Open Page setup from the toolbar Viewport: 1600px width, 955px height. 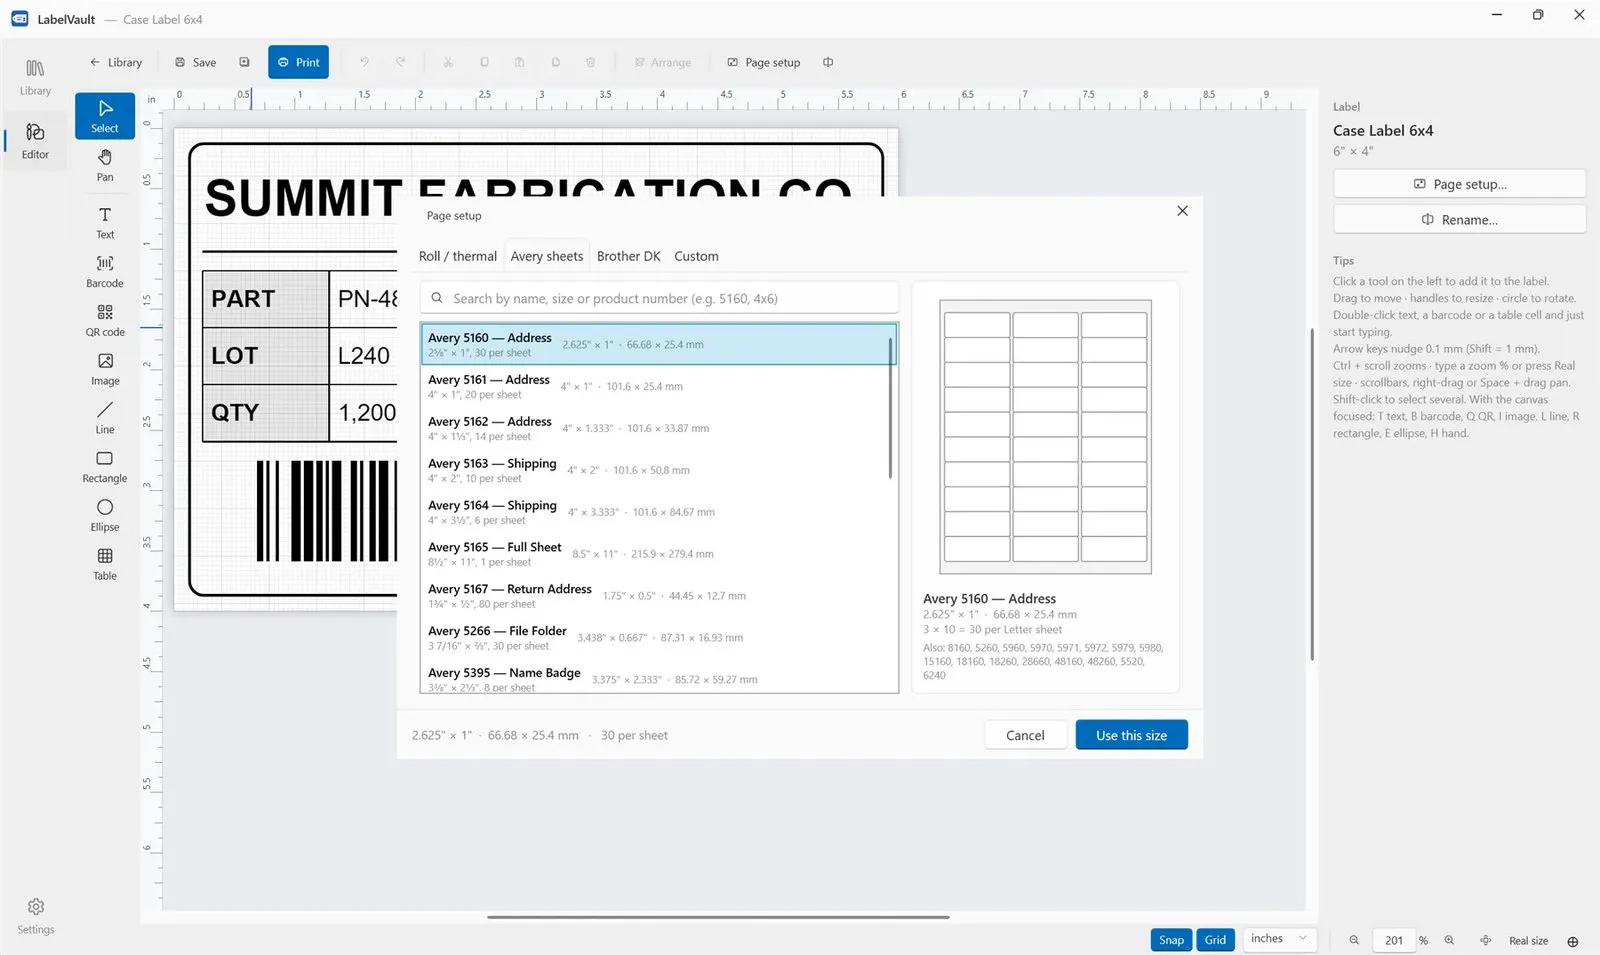click(x=763, y=62)
